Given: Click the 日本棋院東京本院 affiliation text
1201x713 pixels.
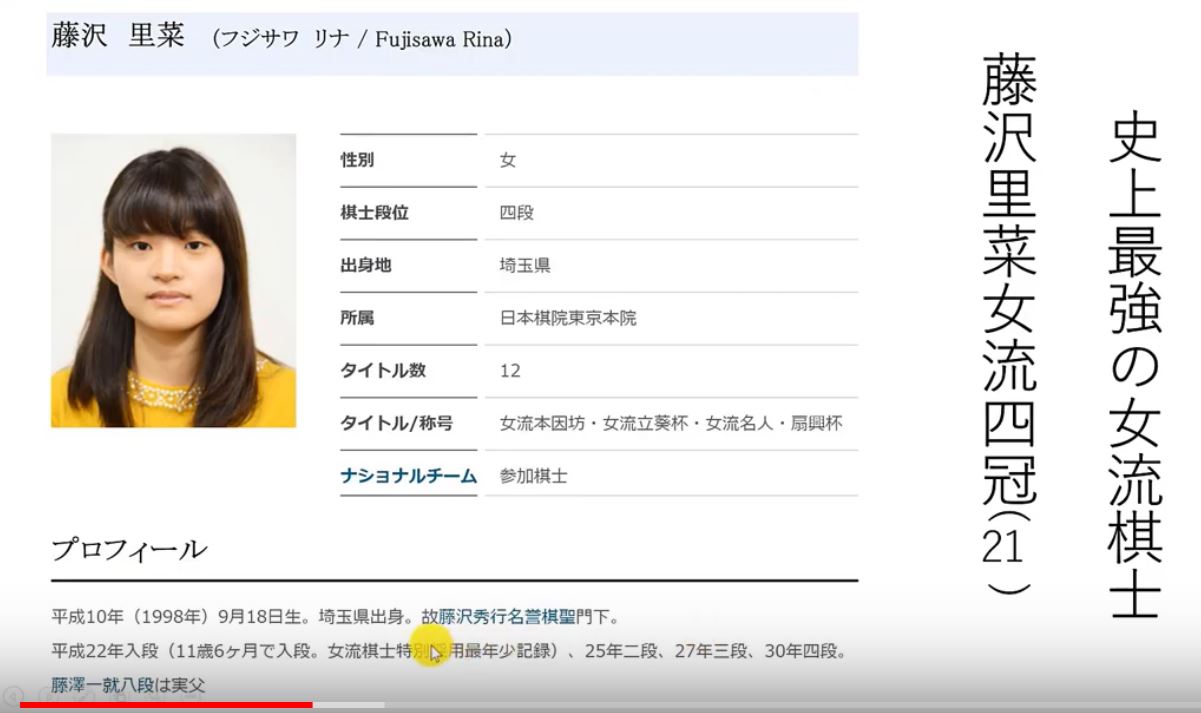Looking at the screenshot, I should tap(567, 319).
